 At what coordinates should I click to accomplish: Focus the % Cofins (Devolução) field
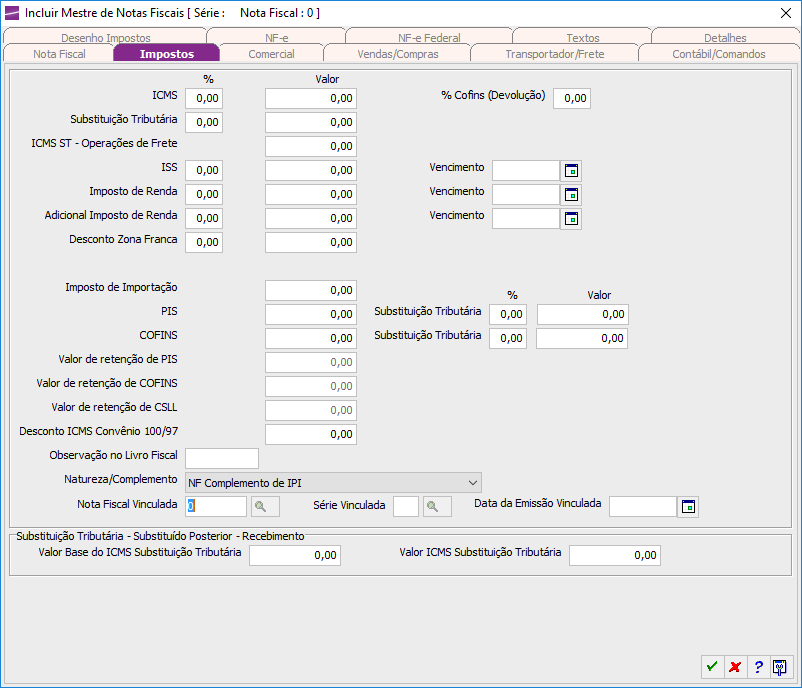click(572, 98)
